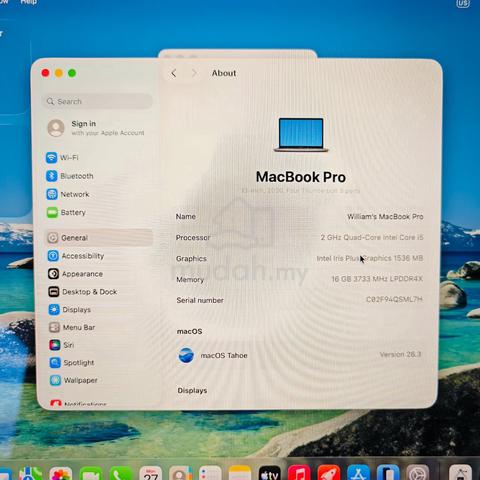Viewport: 480px width, 480px height.
Task: Open Menu Bar settings
Action: 72,327
